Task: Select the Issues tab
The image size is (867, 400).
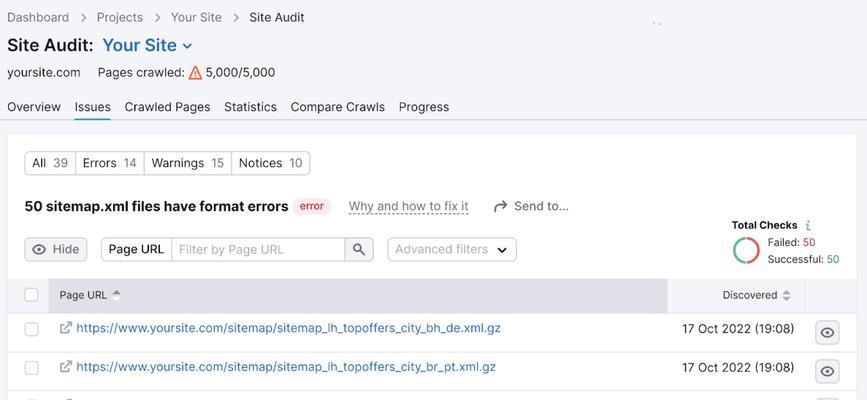Action: 92,107
